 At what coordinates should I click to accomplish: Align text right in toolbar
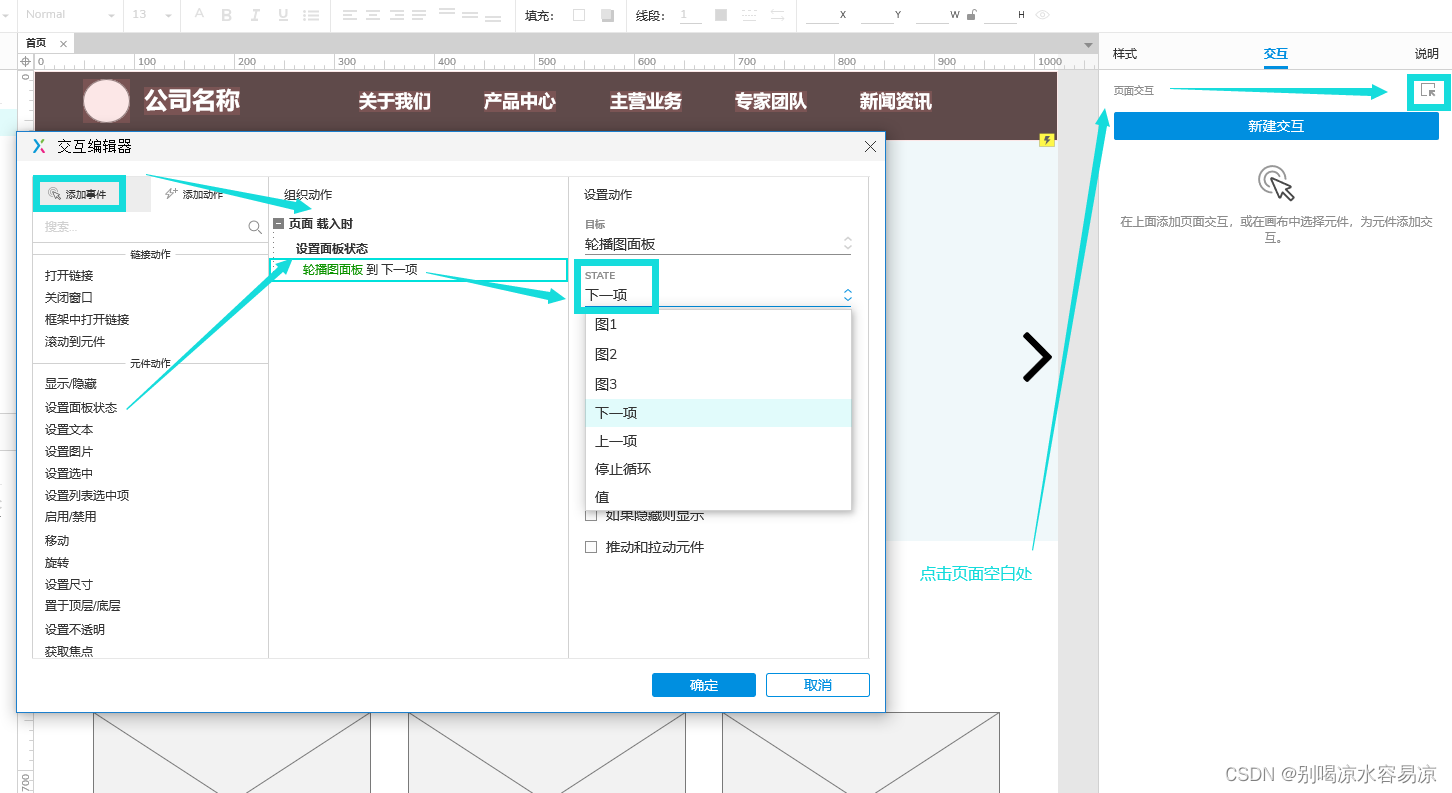(x=397, y=15)
